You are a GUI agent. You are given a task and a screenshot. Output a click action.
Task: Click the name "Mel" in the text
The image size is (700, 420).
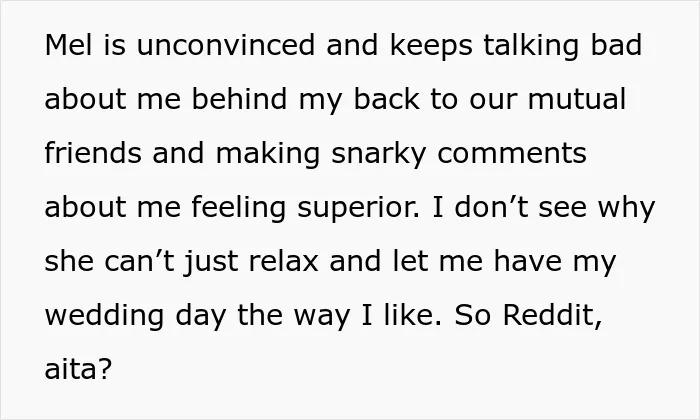click(68, 45)
